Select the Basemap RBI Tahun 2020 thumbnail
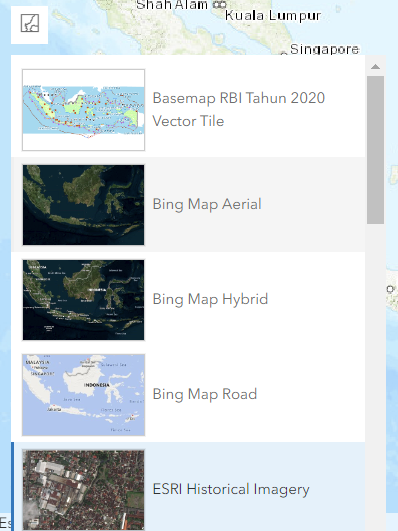This screenshot has height=531, width=398. tap(83, 110)
